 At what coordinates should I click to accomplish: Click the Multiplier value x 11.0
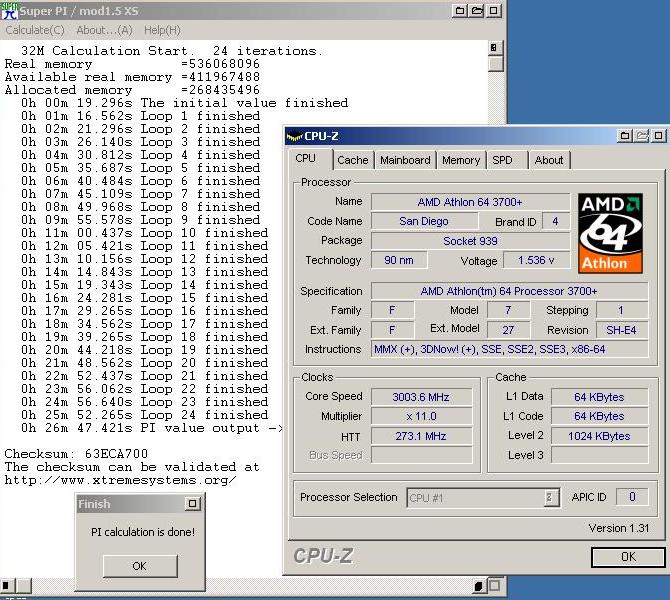coord(421,416)
